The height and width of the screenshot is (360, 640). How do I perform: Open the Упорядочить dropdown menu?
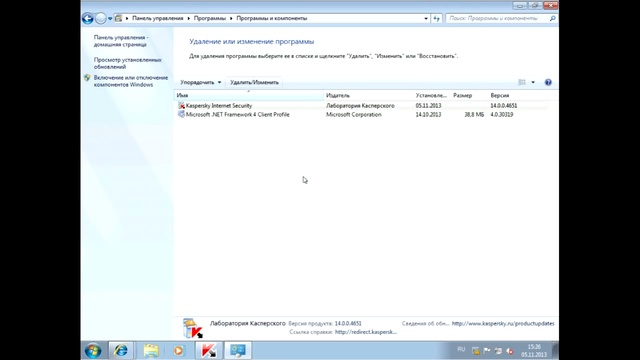(200, 82)
